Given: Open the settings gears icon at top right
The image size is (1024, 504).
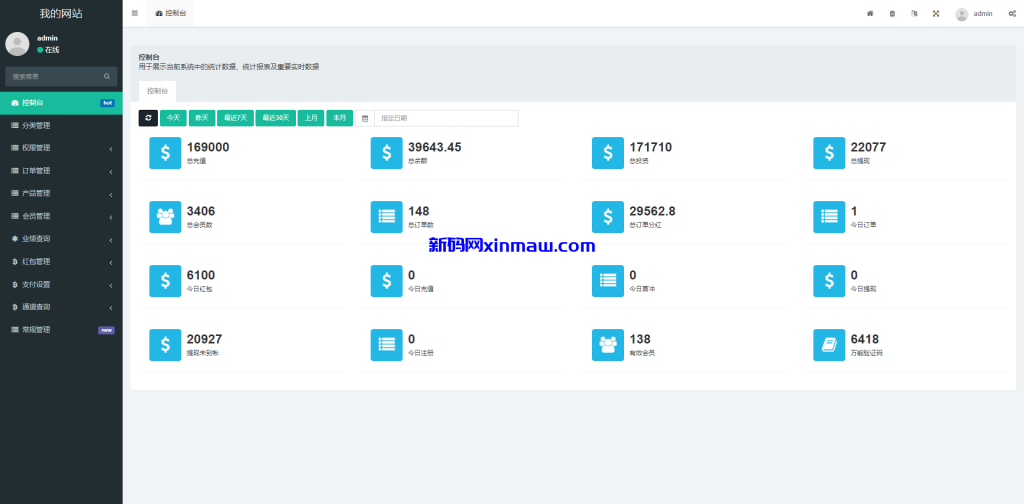Looking at the screenshot, I should click(x=1012, y=14).
